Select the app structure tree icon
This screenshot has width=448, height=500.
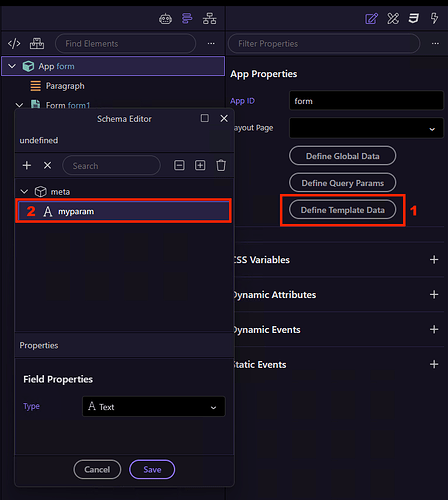click(187, 18)
